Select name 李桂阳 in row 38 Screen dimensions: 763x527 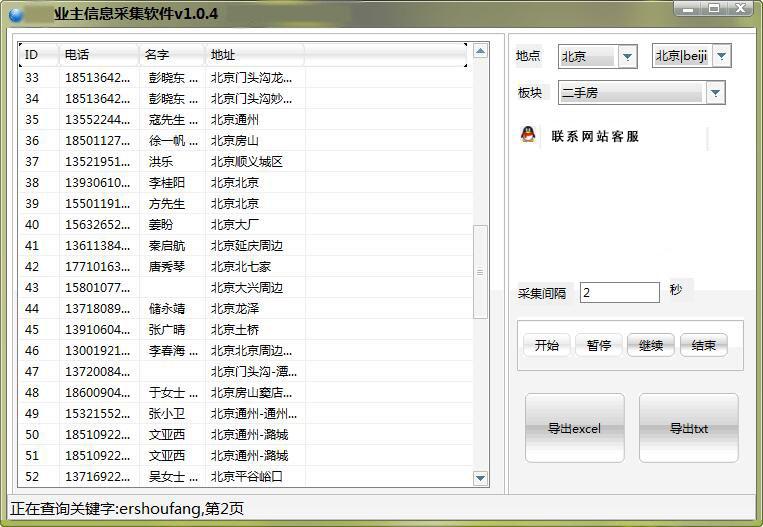coord(166,182)
